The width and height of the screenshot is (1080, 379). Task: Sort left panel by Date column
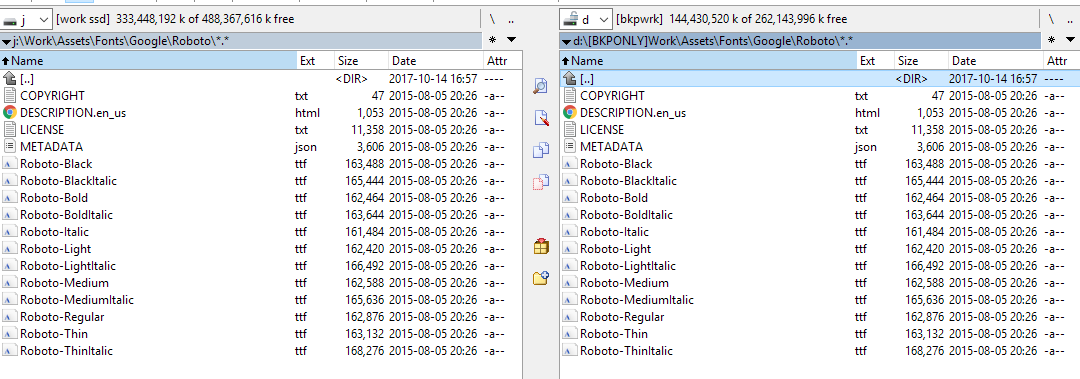[x=435, y=61]
